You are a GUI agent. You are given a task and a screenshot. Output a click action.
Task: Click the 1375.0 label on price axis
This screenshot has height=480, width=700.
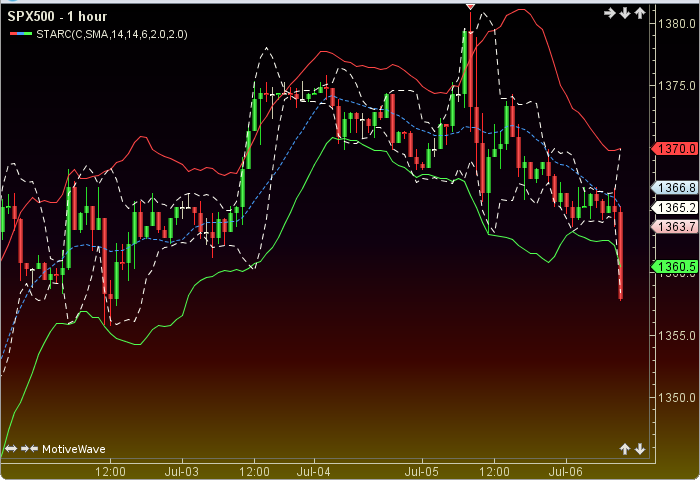677,85
